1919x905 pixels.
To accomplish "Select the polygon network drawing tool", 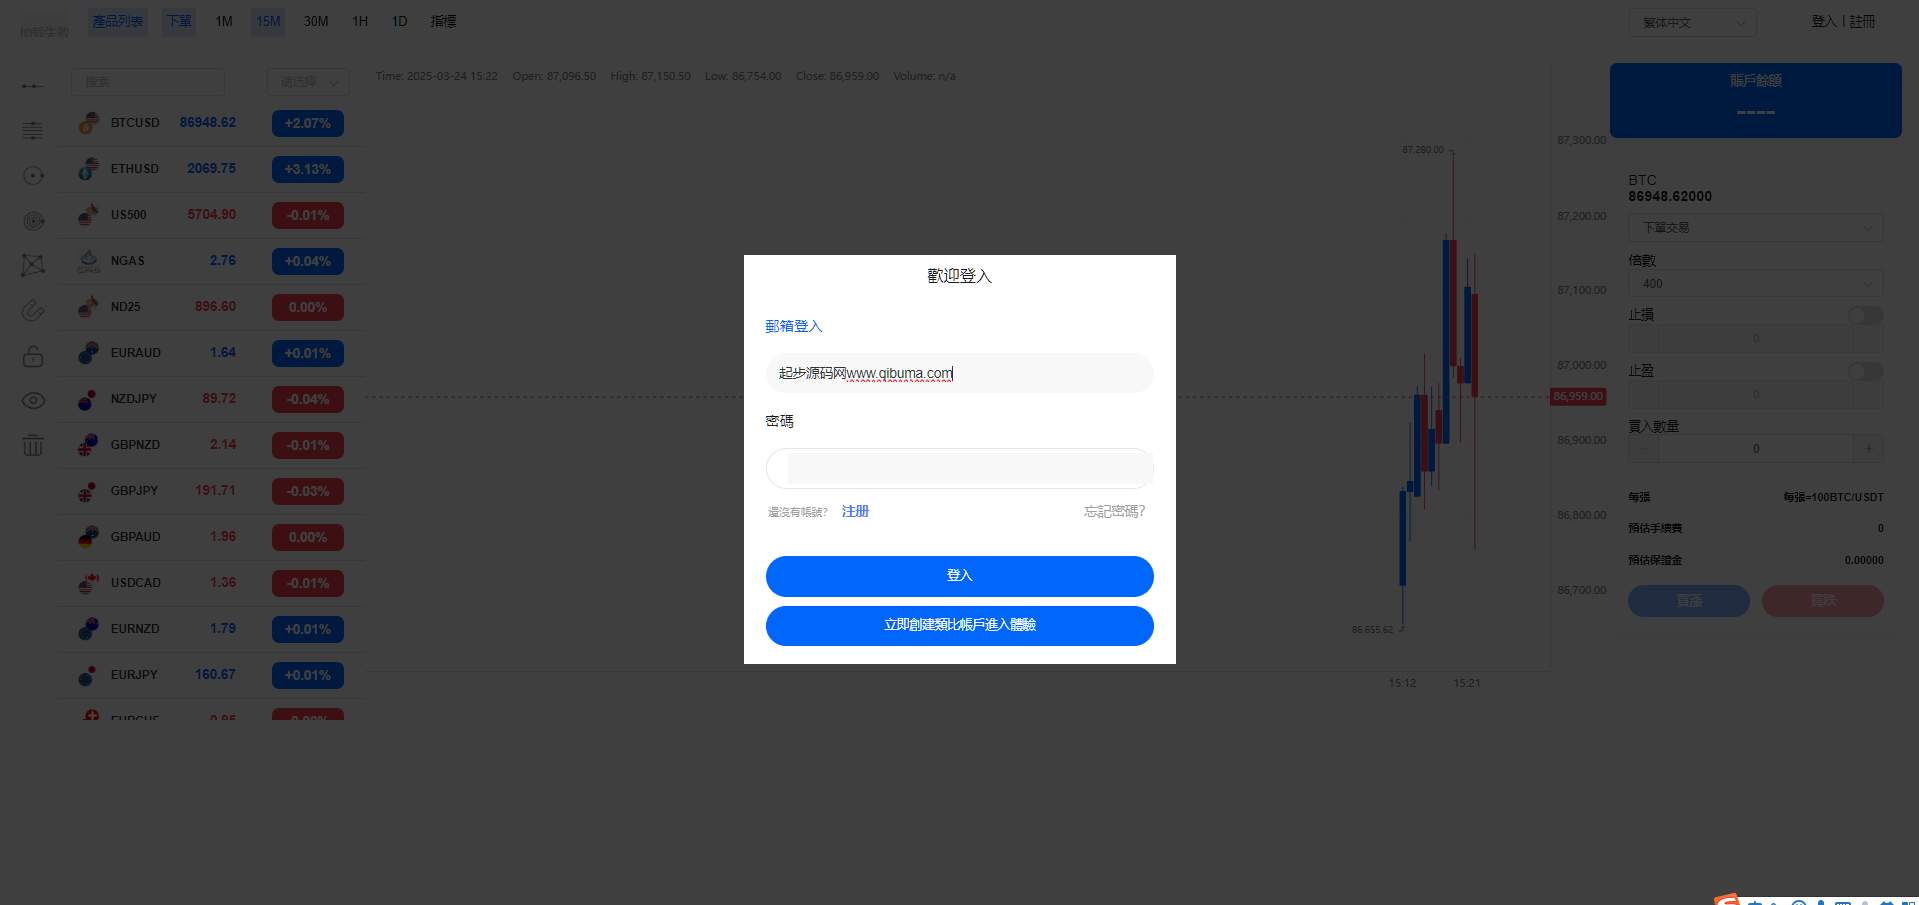I will pyautogui.click(x=33, y=265).
